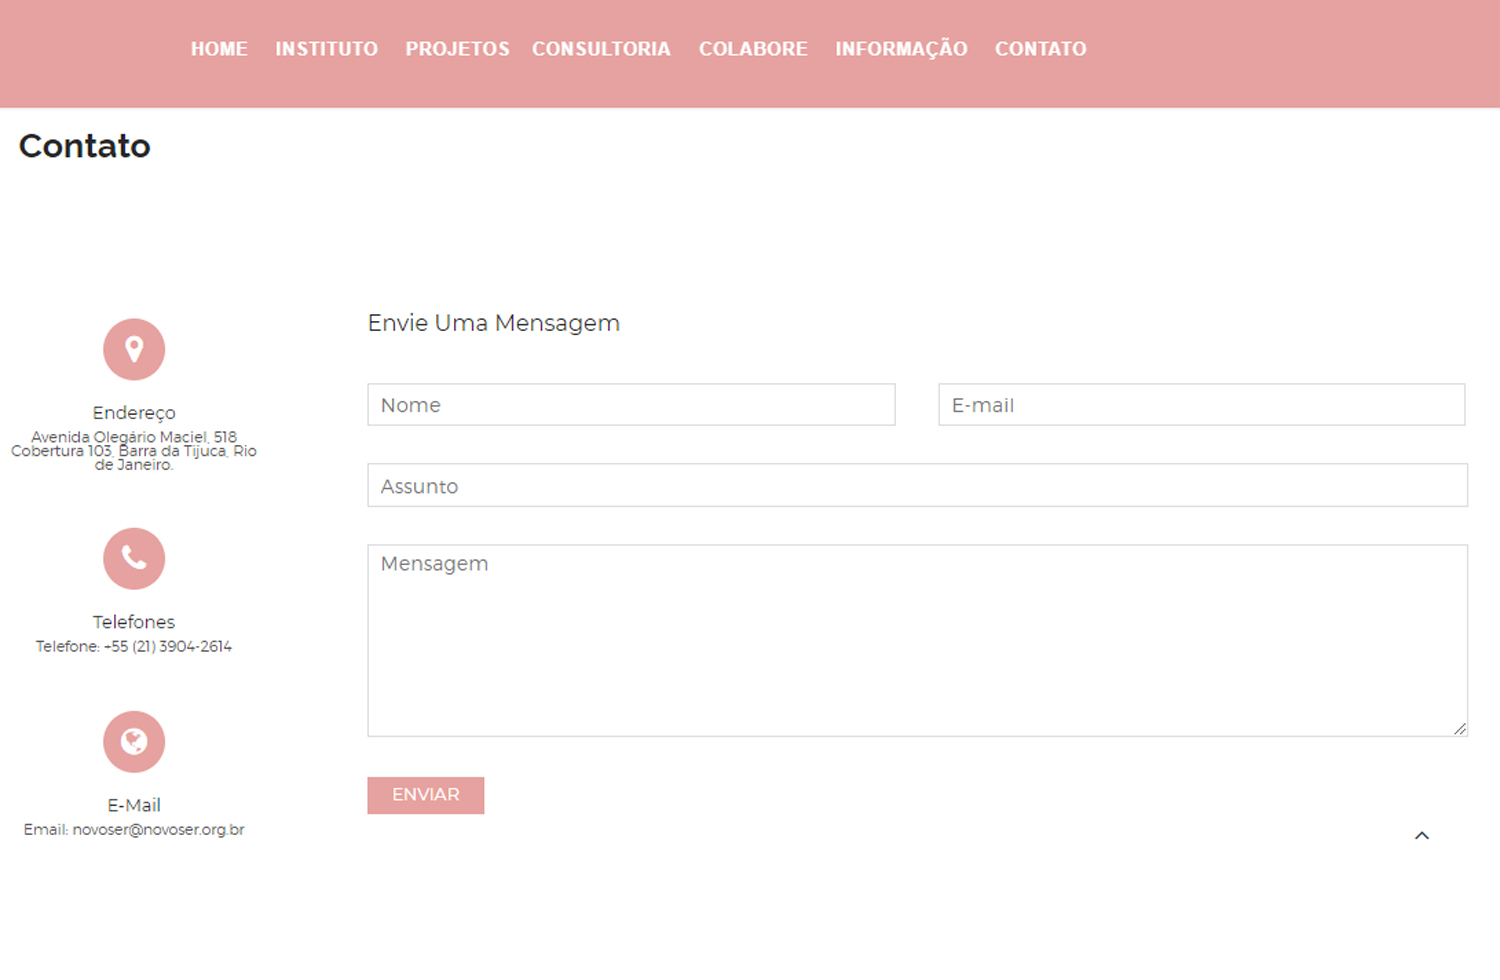This screenshot has width=1500, height=980.
Task: Click CONTATO in the top navigation
Action: coord(1040,49)
